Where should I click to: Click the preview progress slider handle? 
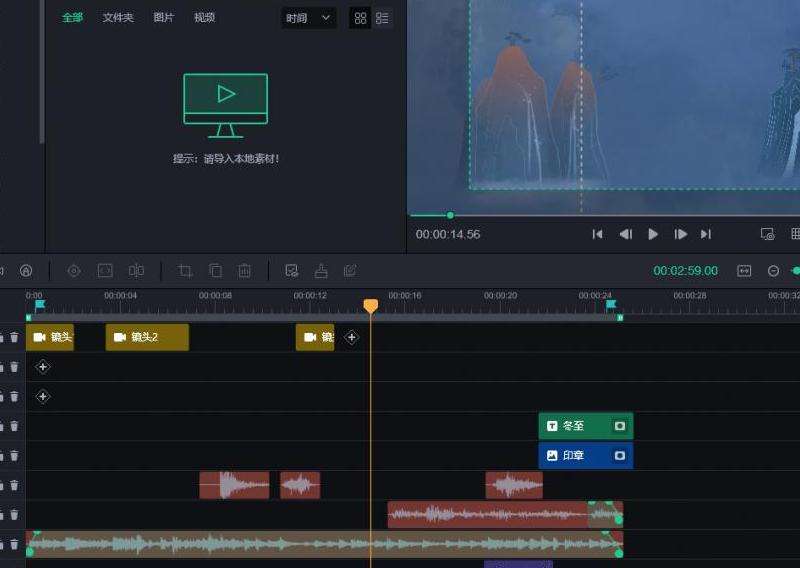point(450,215)
